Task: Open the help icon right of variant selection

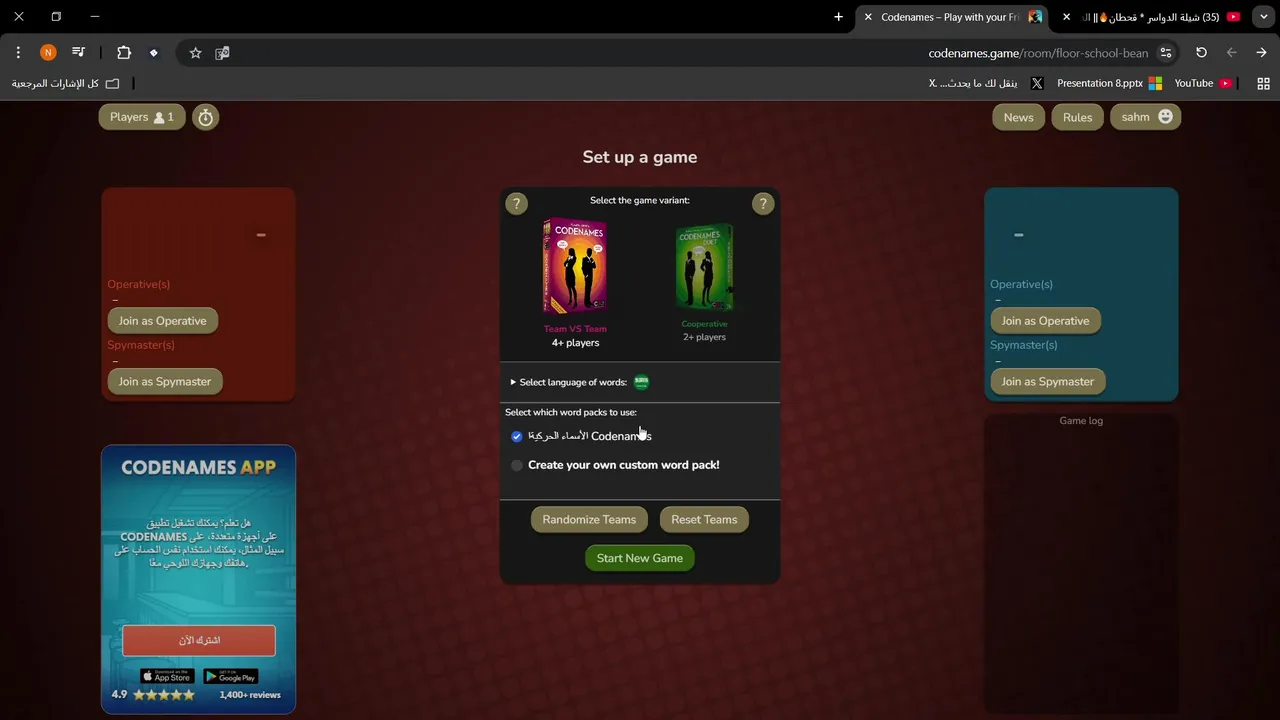Action: [763, 204]
